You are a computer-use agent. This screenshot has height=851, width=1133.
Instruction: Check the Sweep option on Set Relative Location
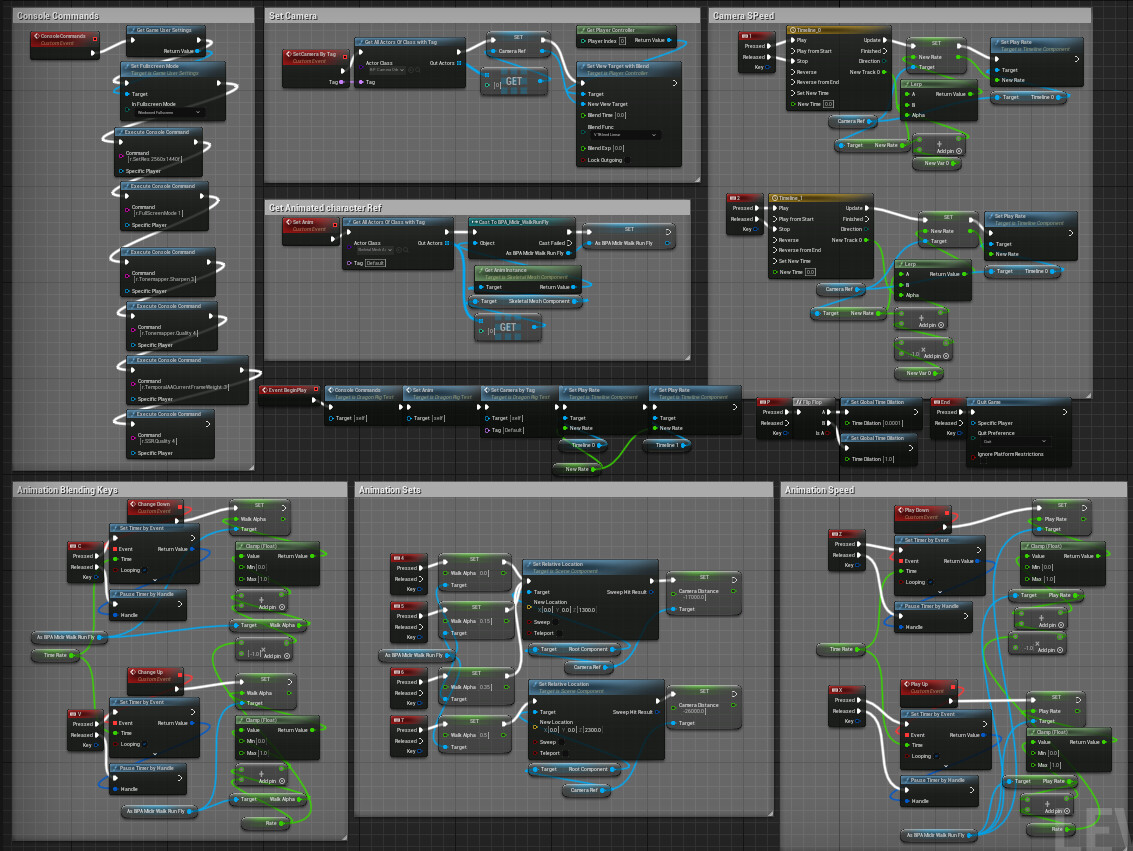(x=555, y=622)
